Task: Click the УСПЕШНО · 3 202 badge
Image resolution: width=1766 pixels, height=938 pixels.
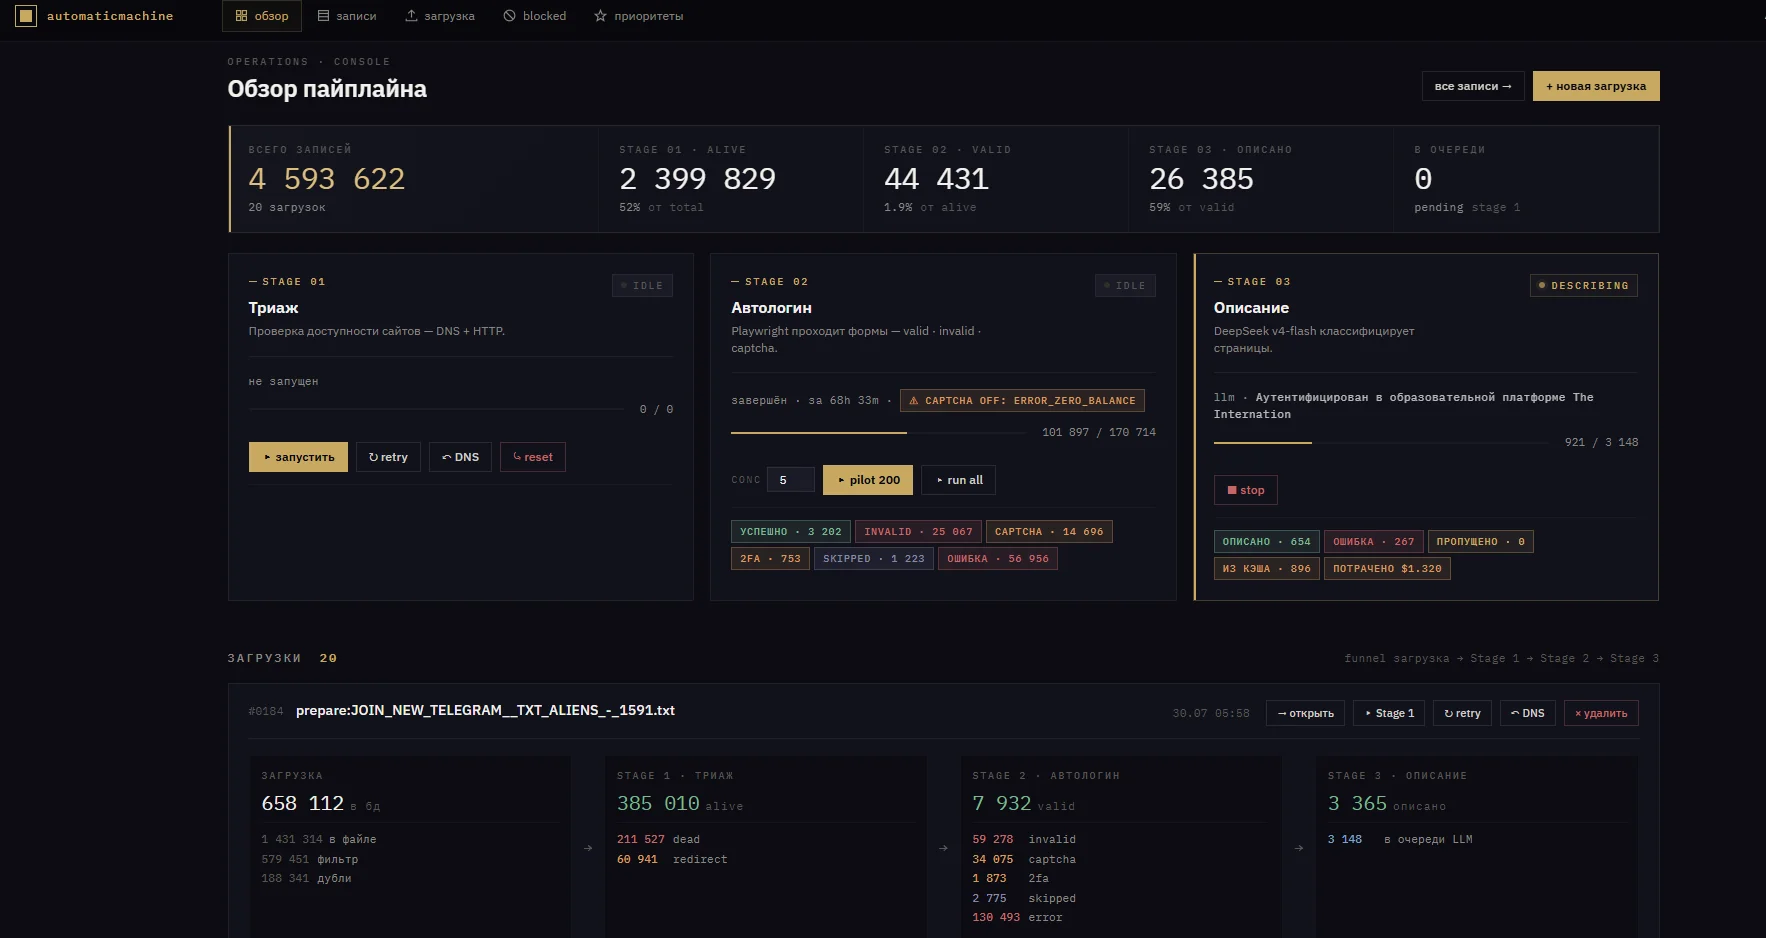Action: point(791,532)
